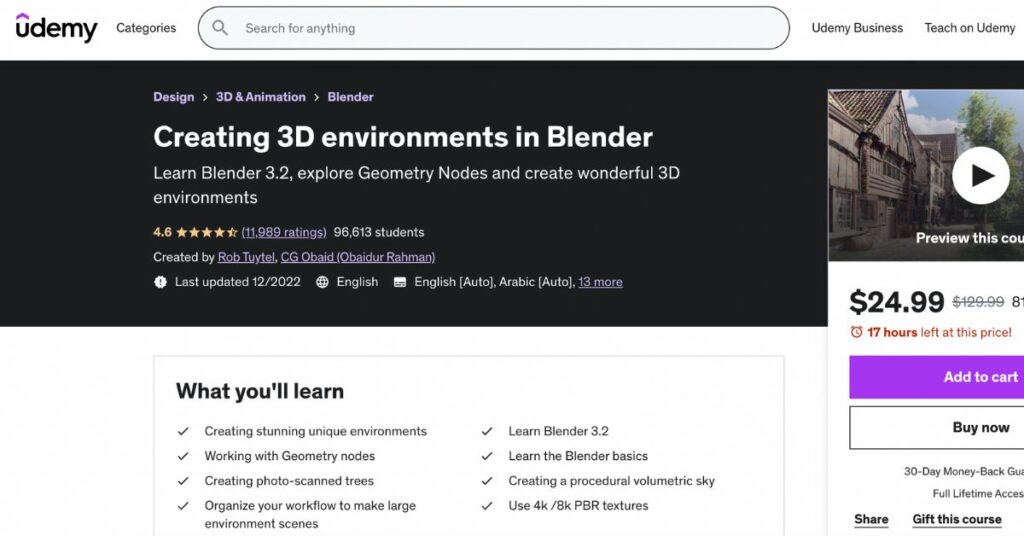This screenshot has height=536, width=1024.
Task: Go to 3D & Animation breadcrumb
Action: (261, 97)
